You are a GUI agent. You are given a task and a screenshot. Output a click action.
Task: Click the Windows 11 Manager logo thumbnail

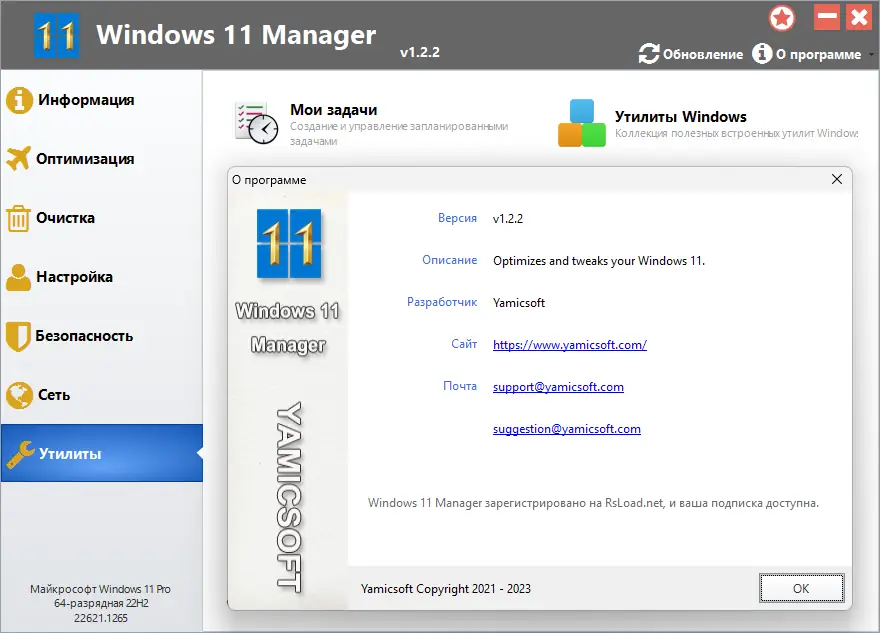pyautogui.click(x=288, y=244)
